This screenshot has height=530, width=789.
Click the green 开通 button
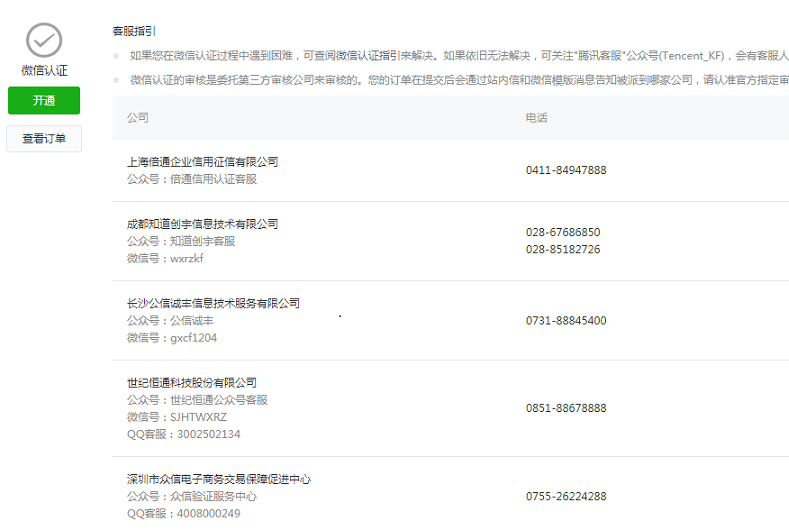(x=44, y=100)
